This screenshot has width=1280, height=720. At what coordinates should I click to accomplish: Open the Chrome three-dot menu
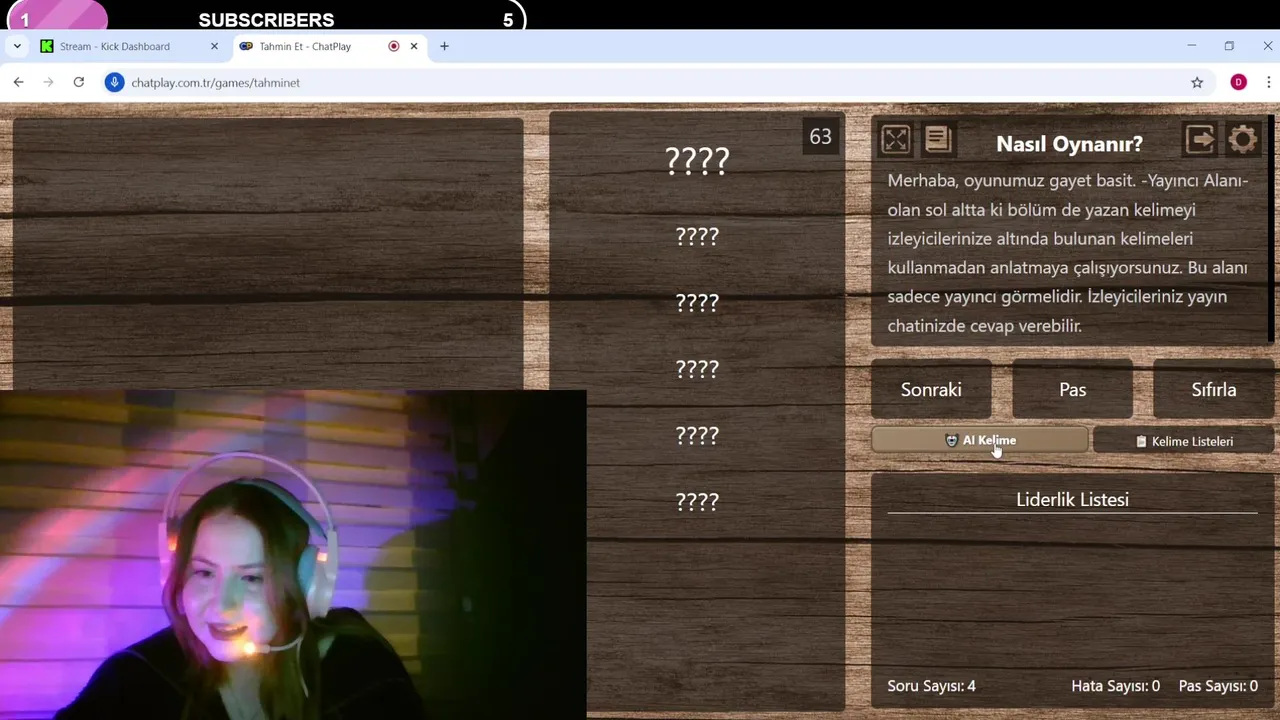click(x=1268, y=82)
